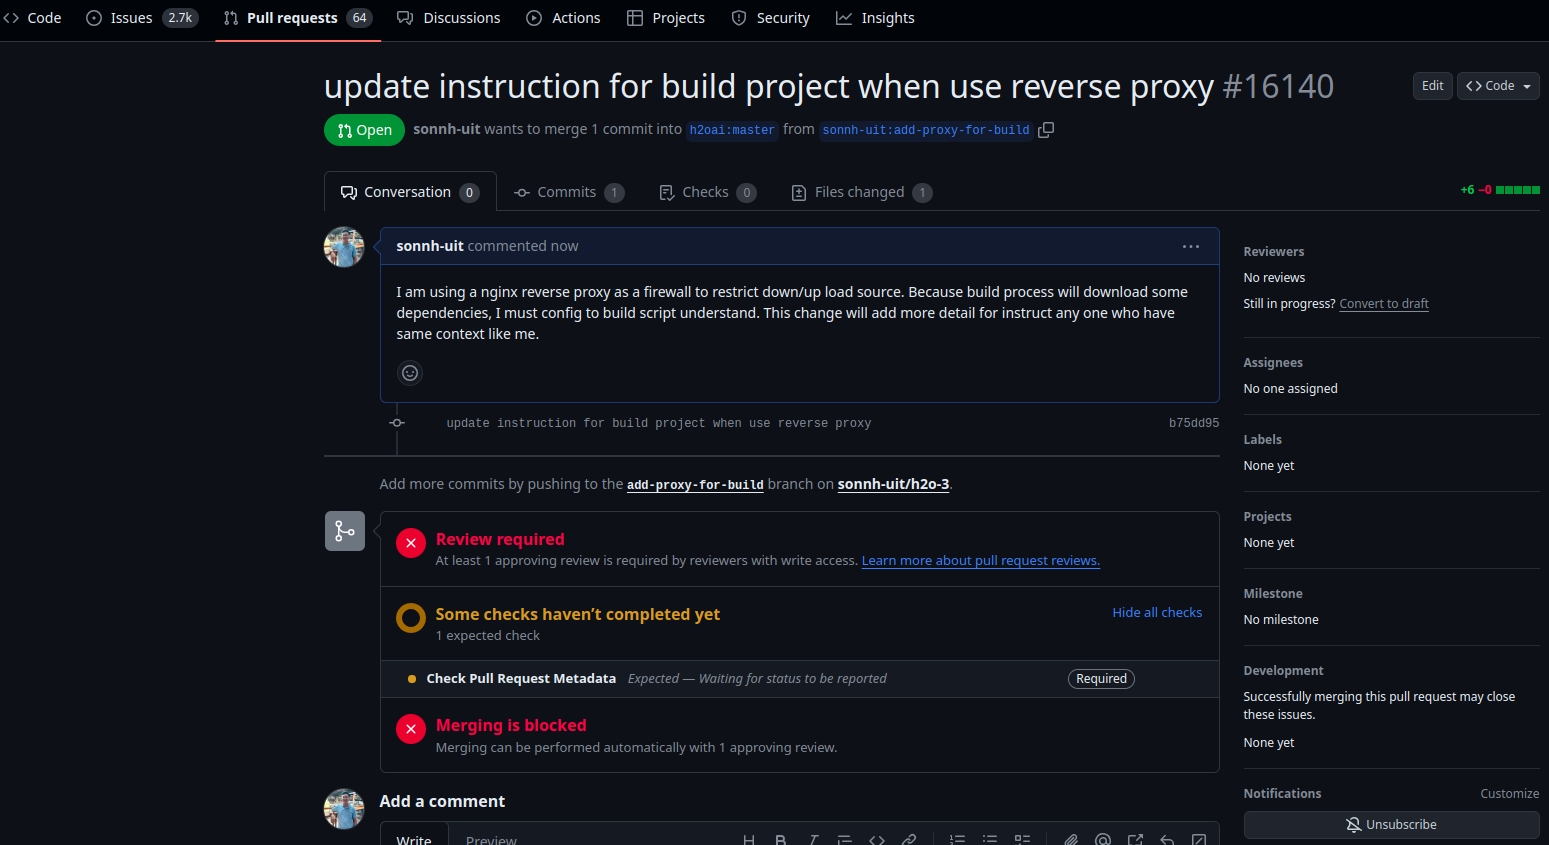Unsubscribe from notifications

pyautogui.click(x=1391, y=825)
